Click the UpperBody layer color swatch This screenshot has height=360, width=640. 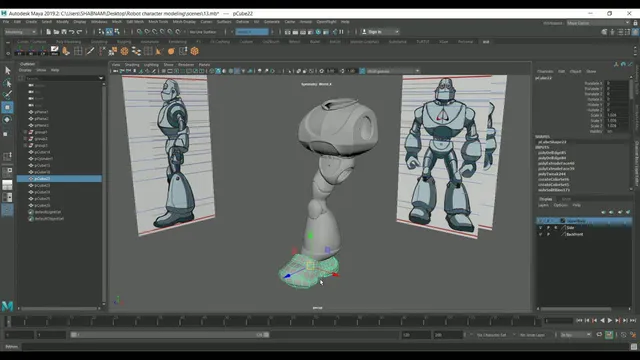563,221
